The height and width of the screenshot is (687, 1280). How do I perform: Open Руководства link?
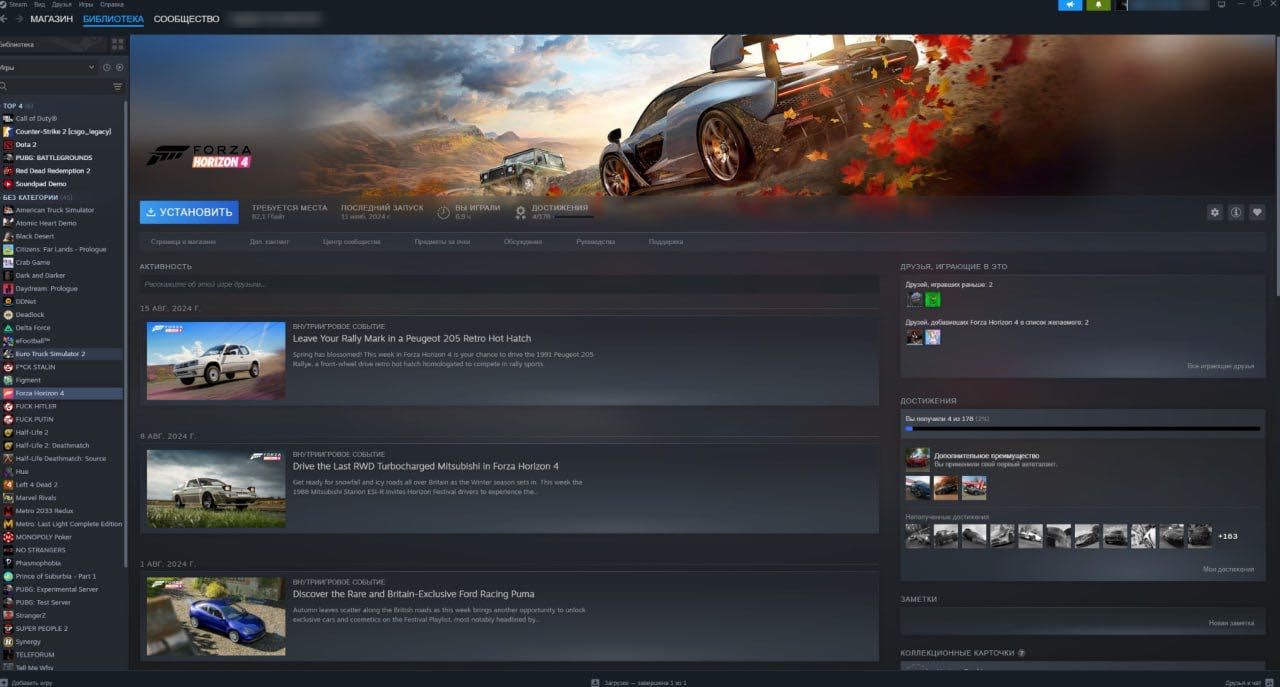coord(596,242)
